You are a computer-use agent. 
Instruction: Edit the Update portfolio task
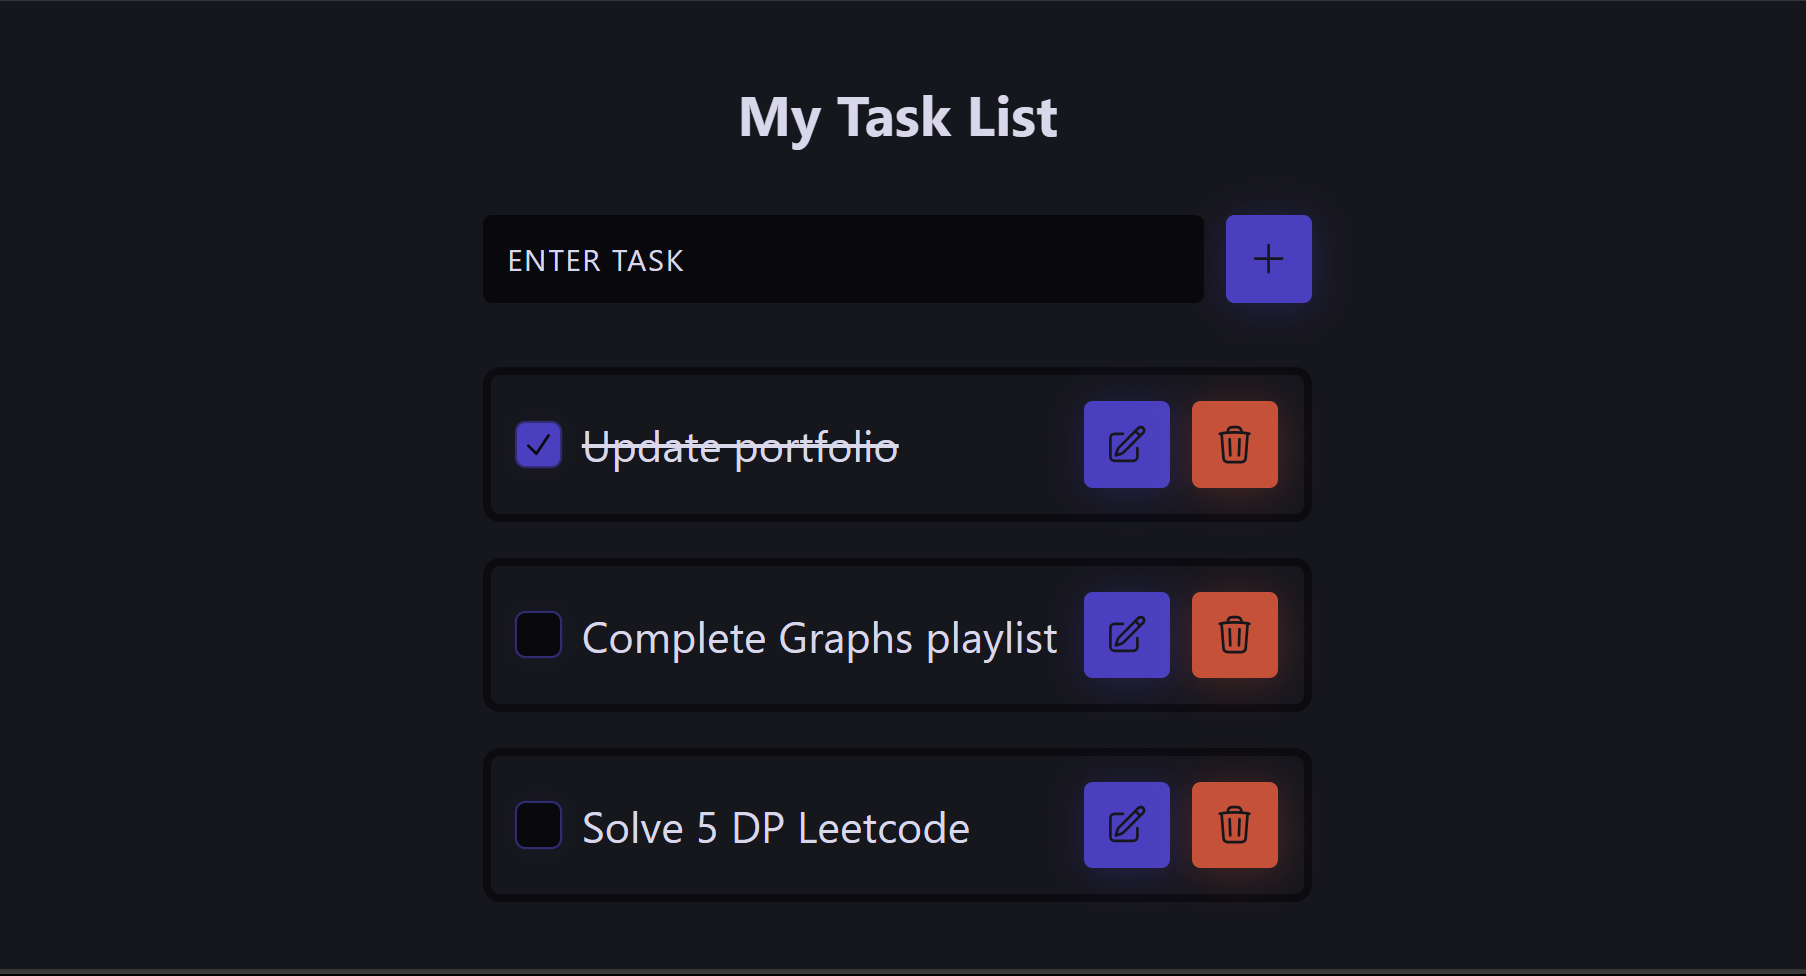point(1126,445)
